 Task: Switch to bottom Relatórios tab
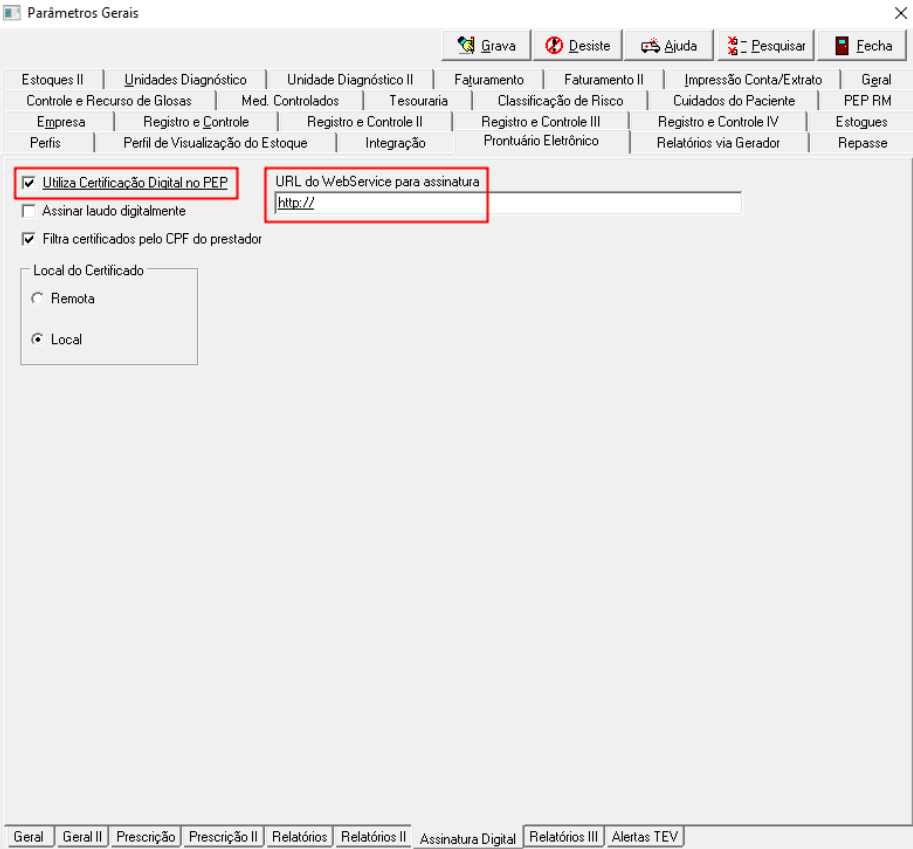[299, 837]
